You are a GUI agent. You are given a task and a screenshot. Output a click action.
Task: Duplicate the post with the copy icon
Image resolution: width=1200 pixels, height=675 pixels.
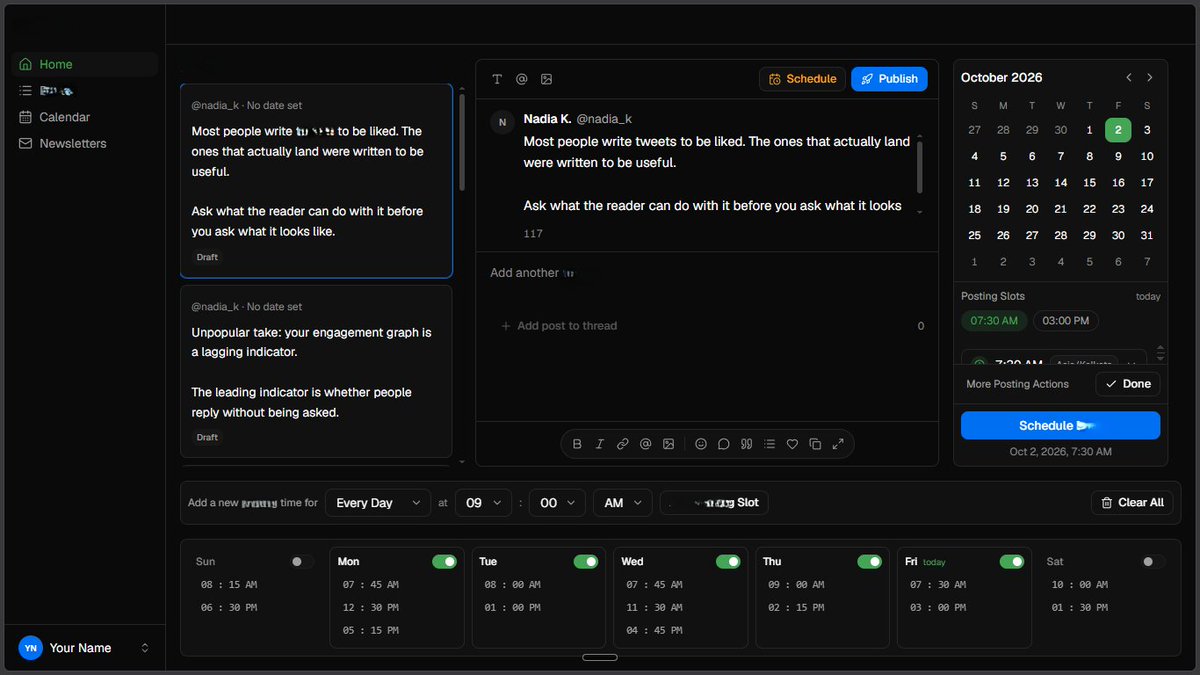pyautogui.click(x=815, y=444)
